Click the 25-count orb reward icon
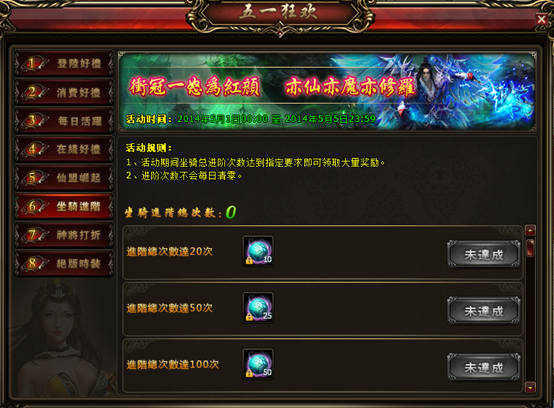 pos(258,308)
